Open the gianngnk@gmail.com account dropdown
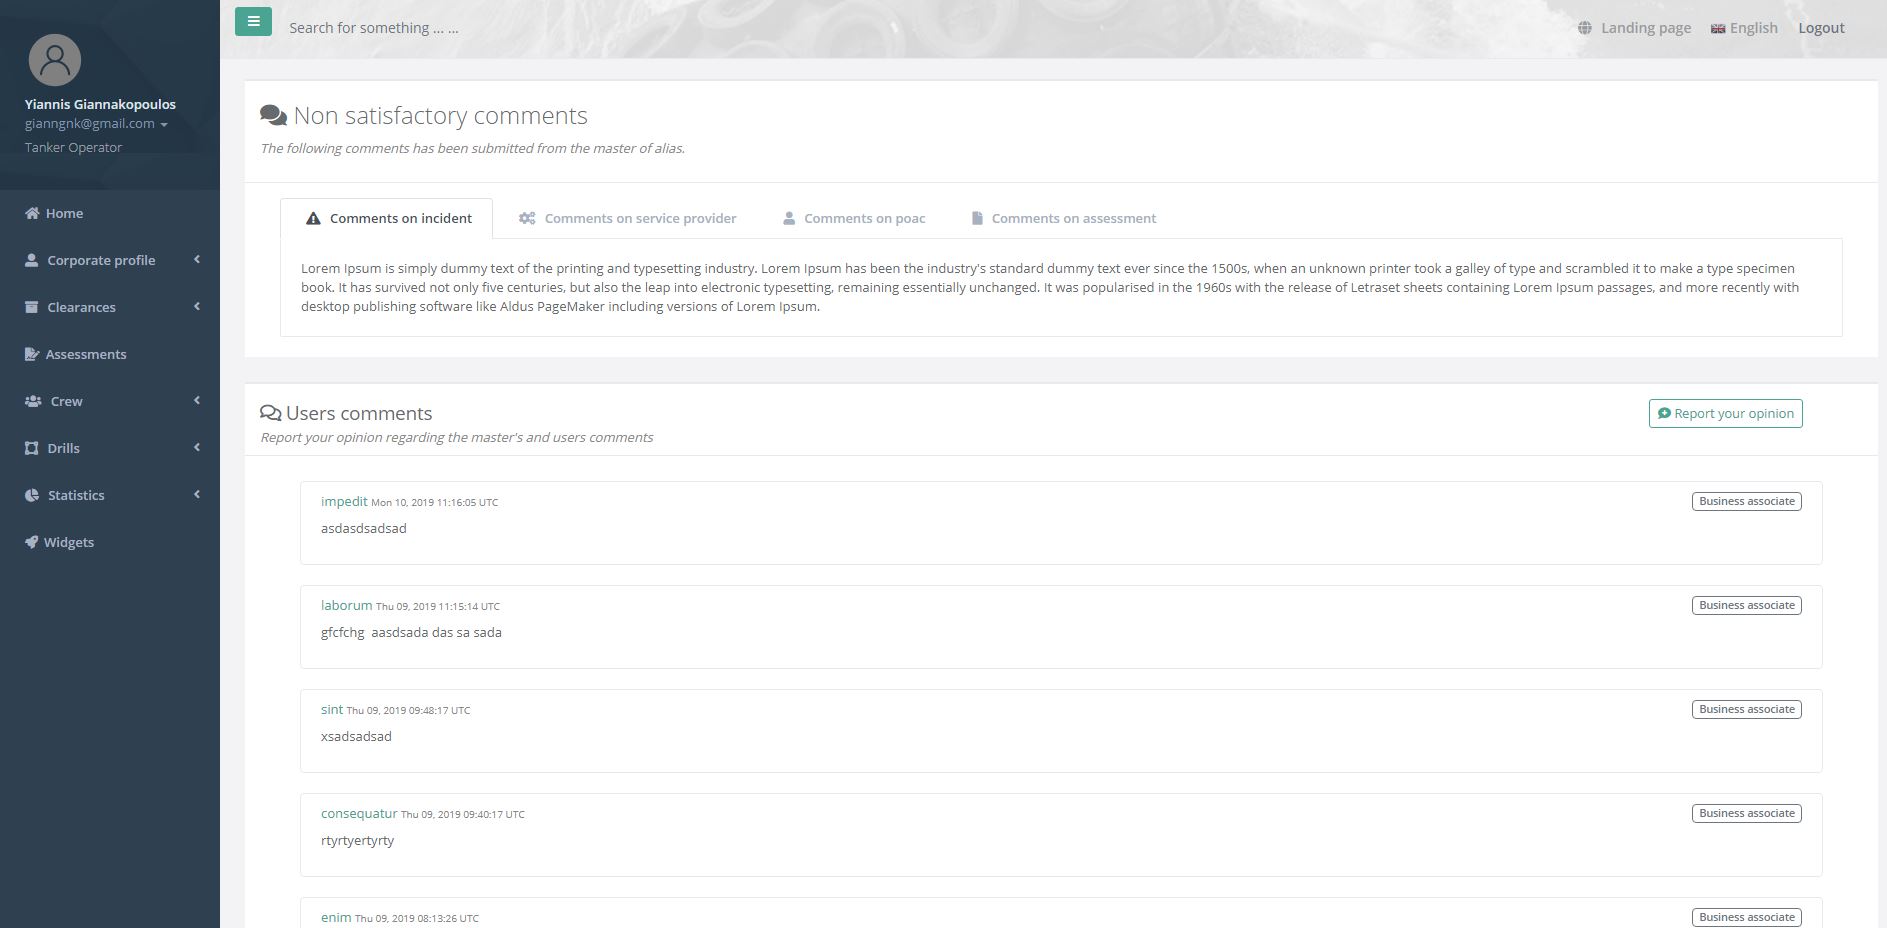1887x928 pixels. coord(96,124)
